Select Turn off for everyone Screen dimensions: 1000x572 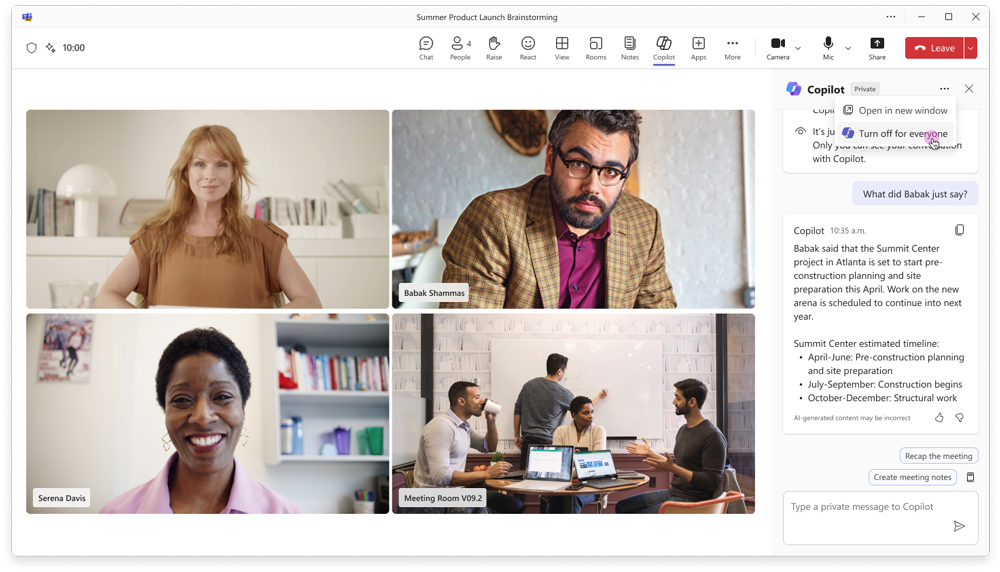pyautogui.click(x=895, y=133)
